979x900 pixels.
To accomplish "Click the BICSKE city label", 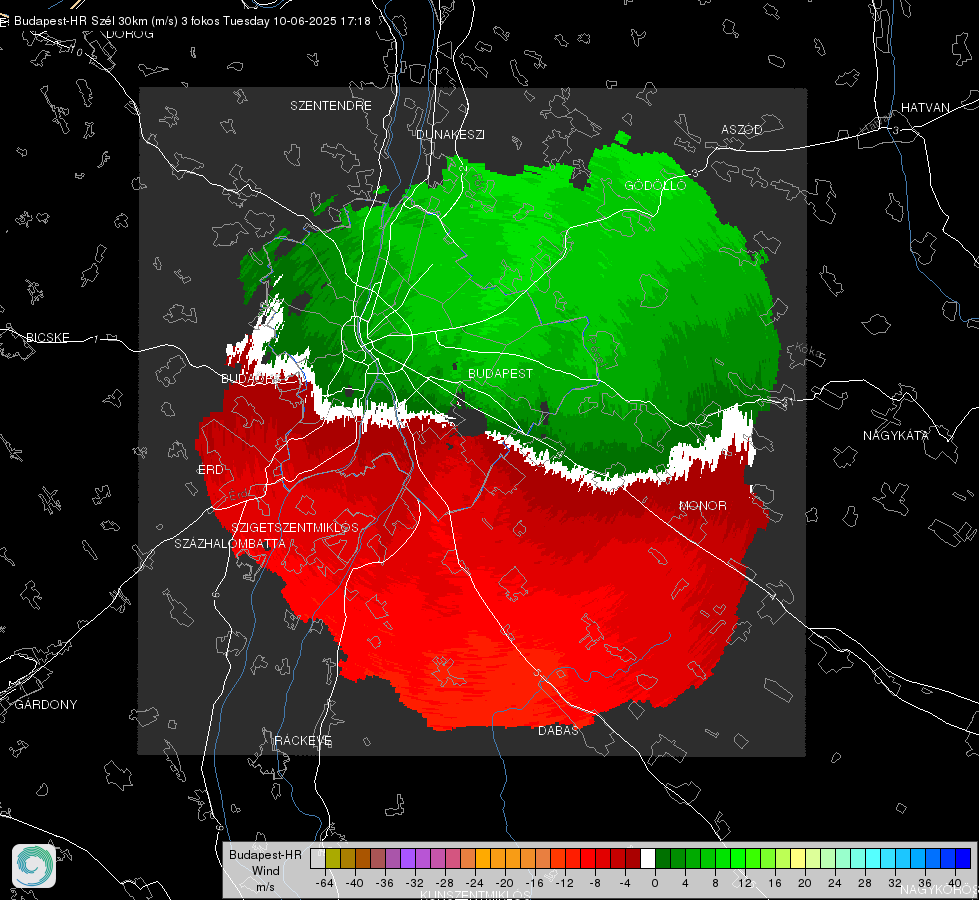I will [x=47, y=337].
